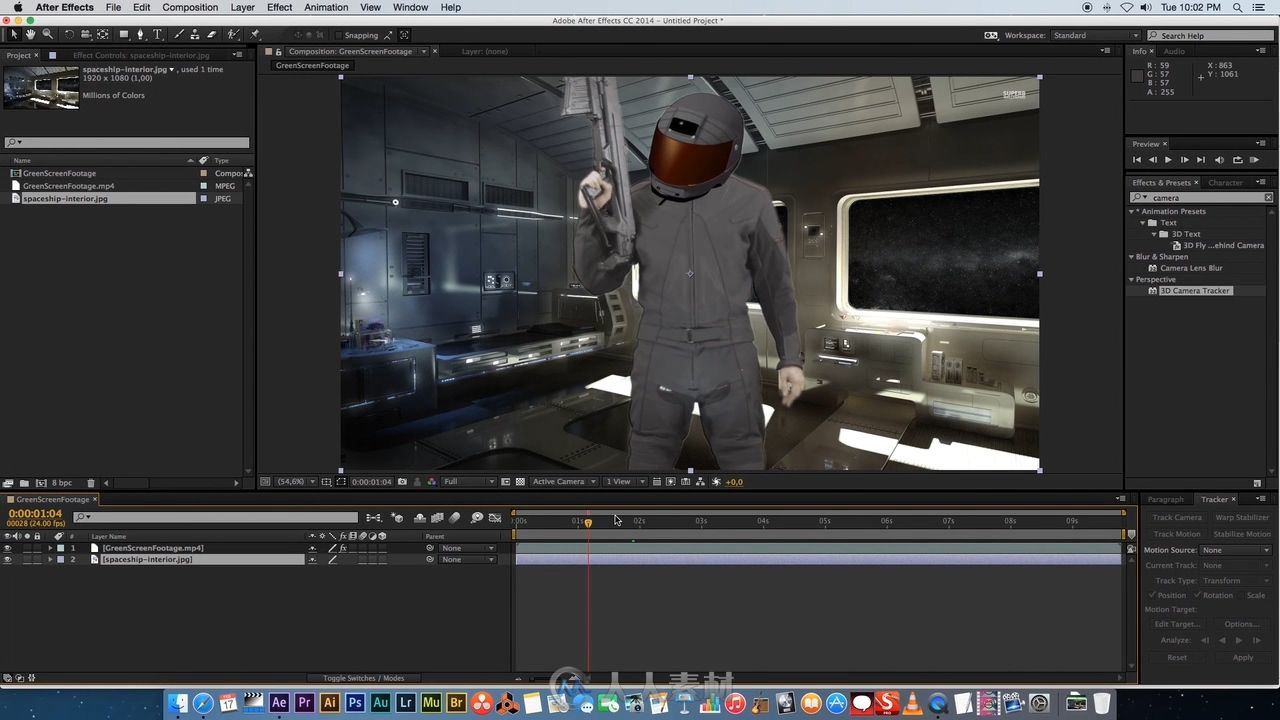This screenshot has height=720, width=1280.
Task: Select the Brush tool
Action: pos(181,34)
